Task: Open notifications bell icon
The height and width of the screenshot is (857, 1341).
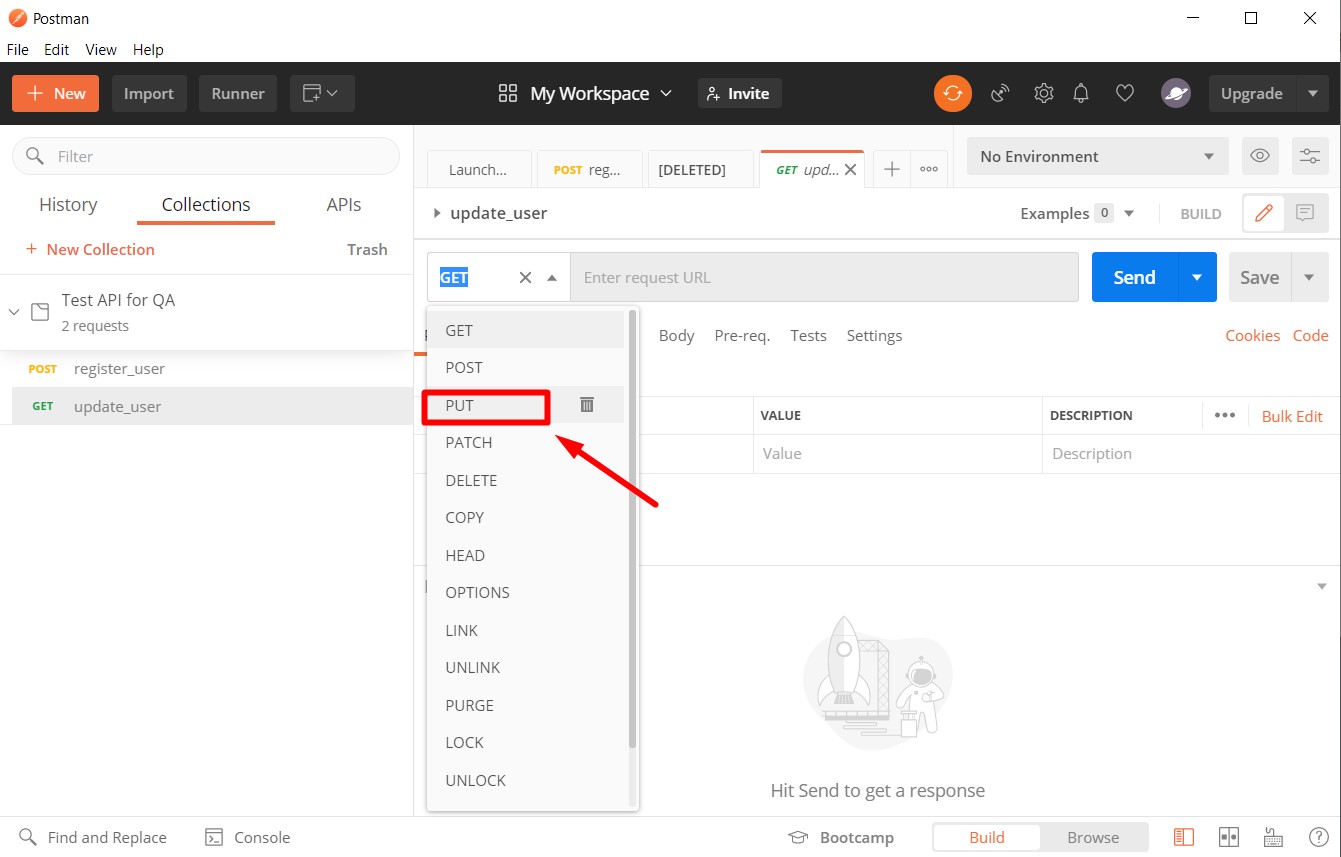Action: coord(1081,93)
